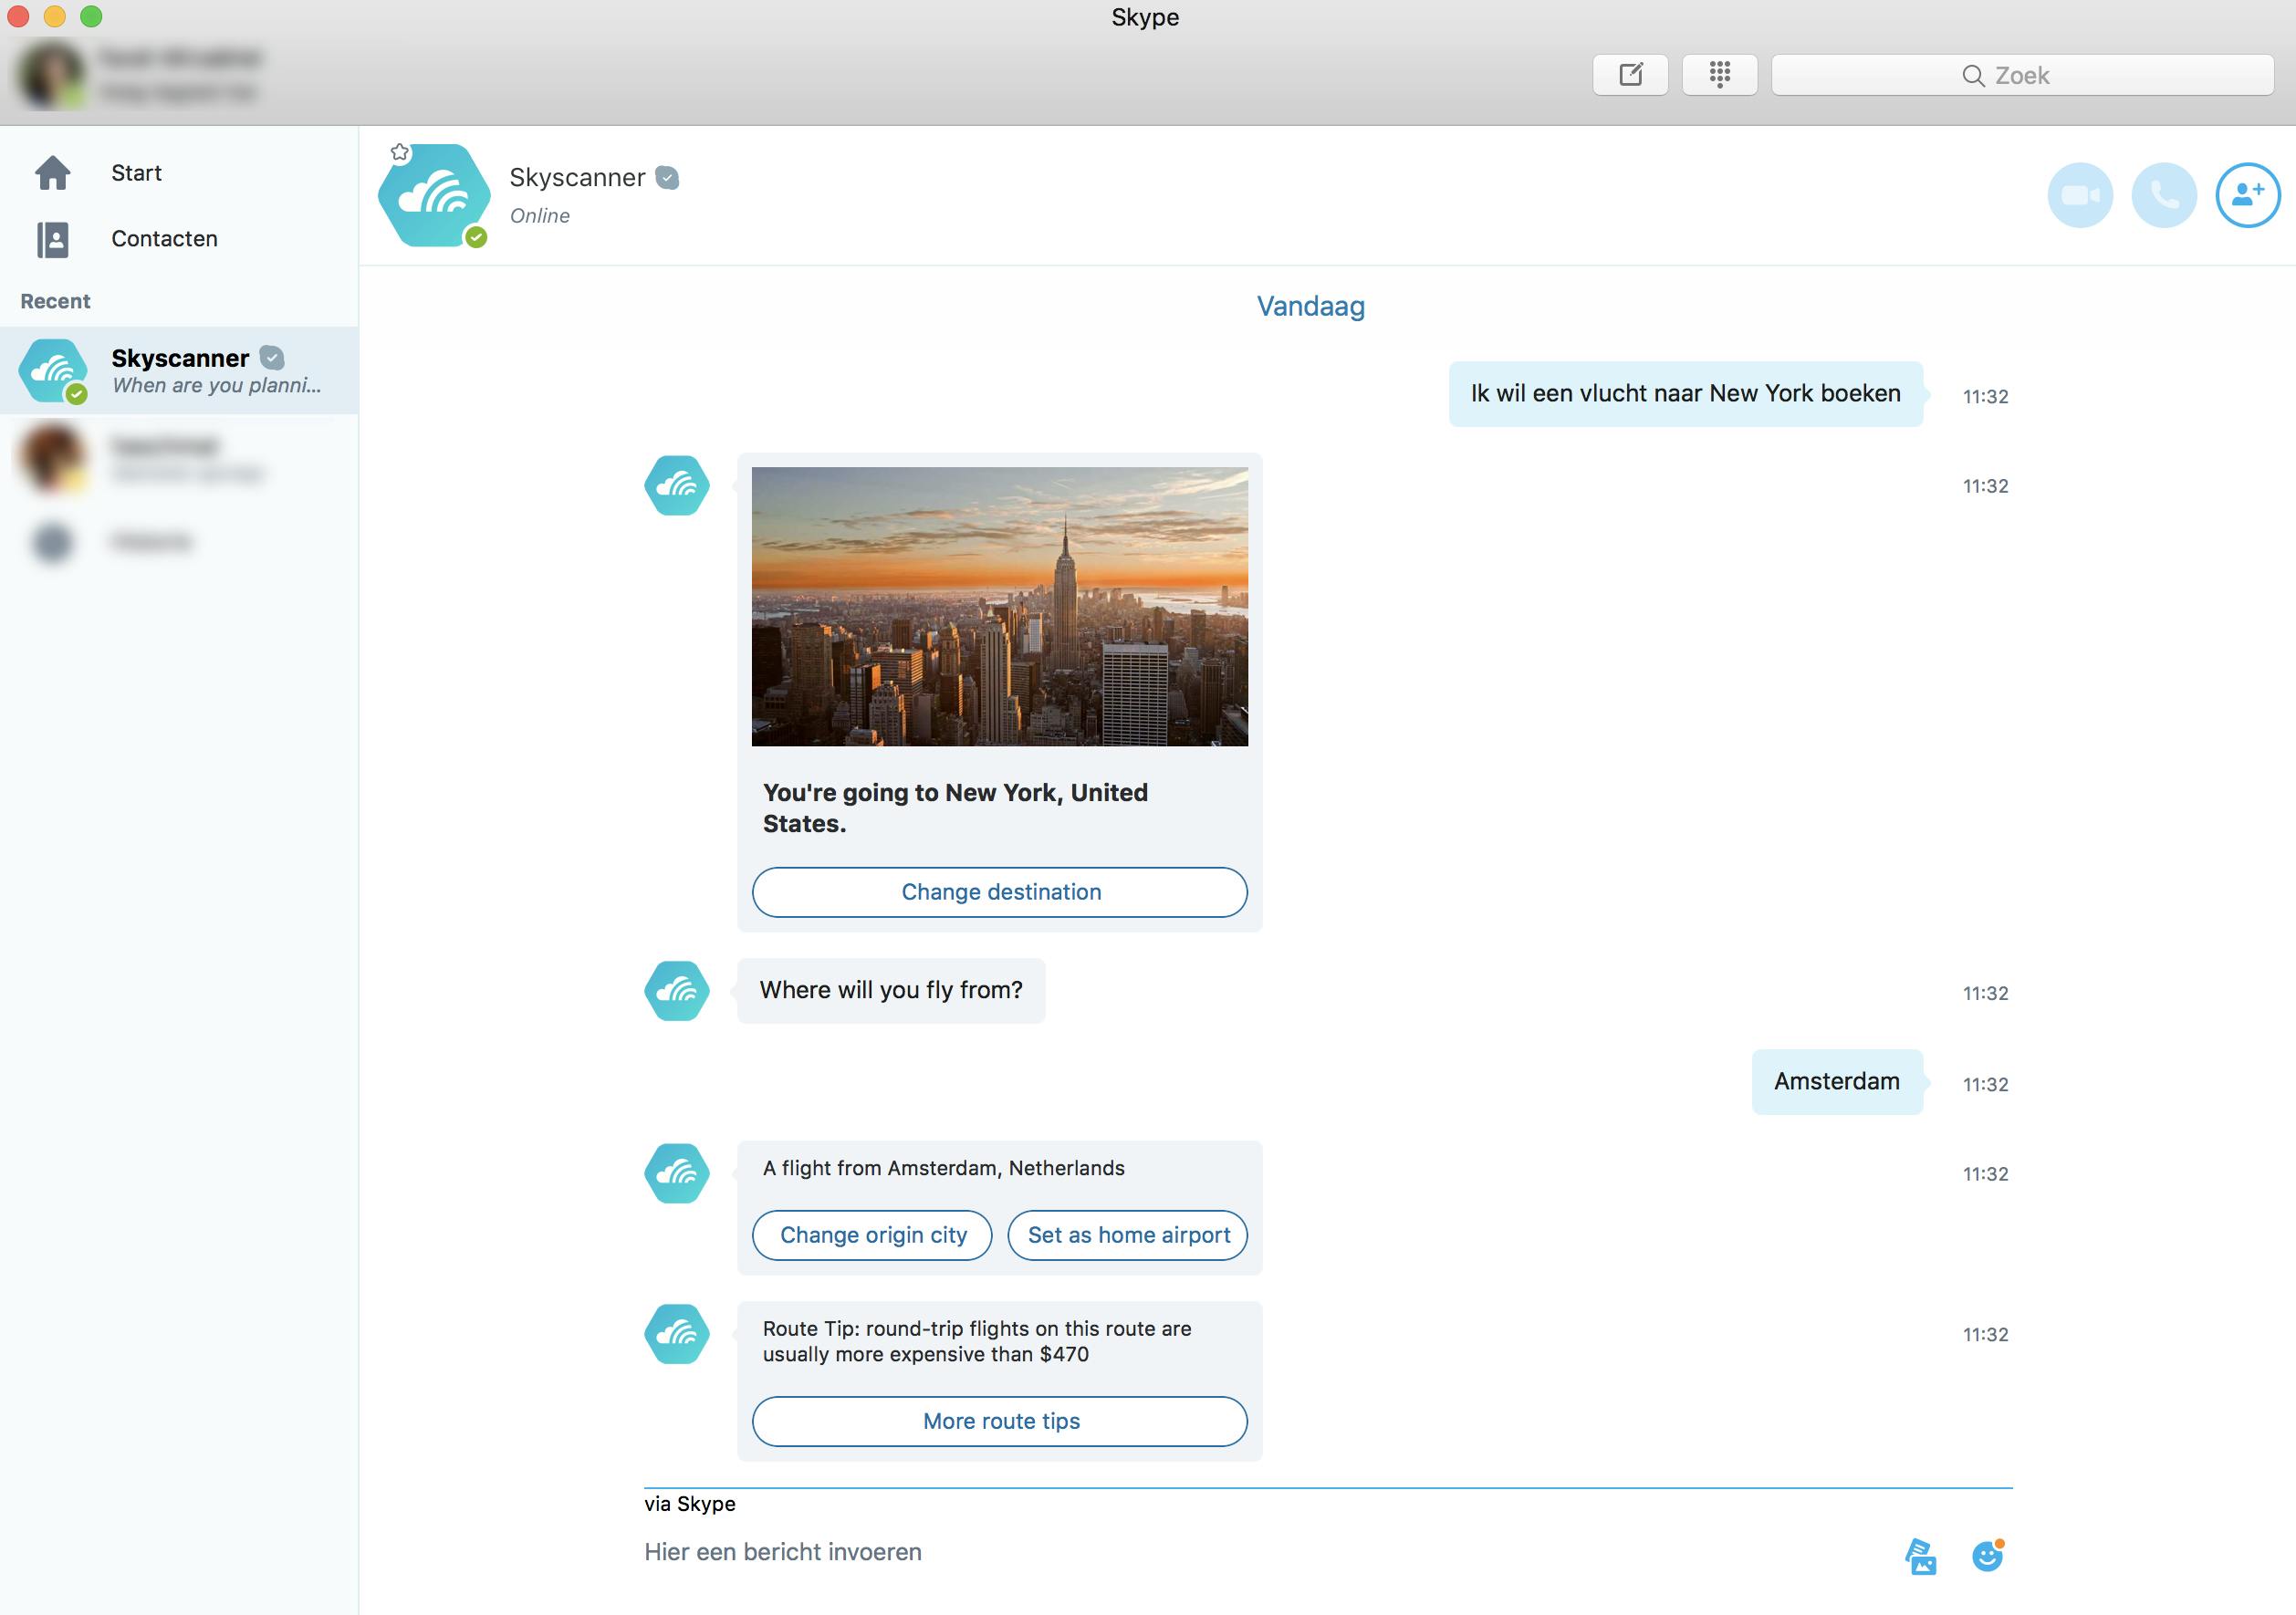Click Change origin city button
The image size is (2296, 1615).
(872, 1235)
